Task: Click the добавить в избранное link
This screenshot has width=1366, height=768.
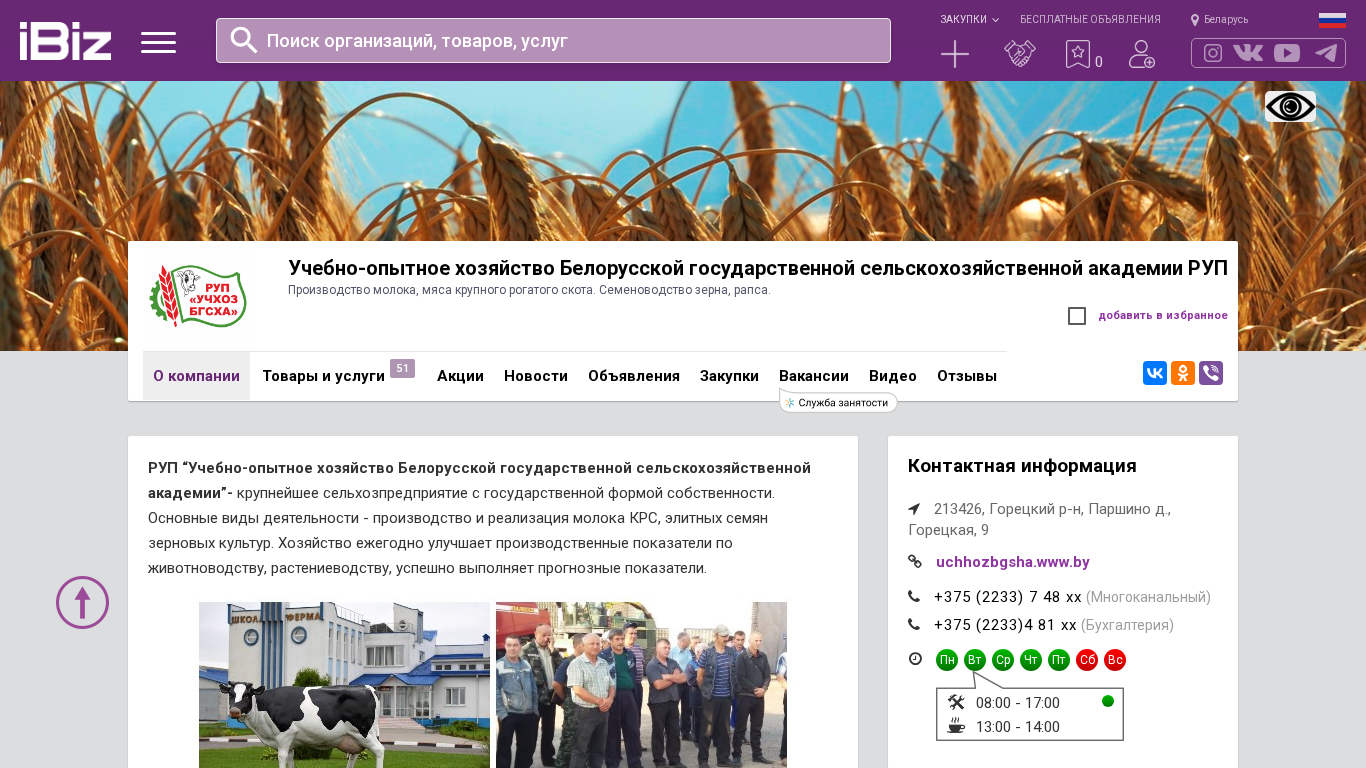Action: coord(1163,316)
